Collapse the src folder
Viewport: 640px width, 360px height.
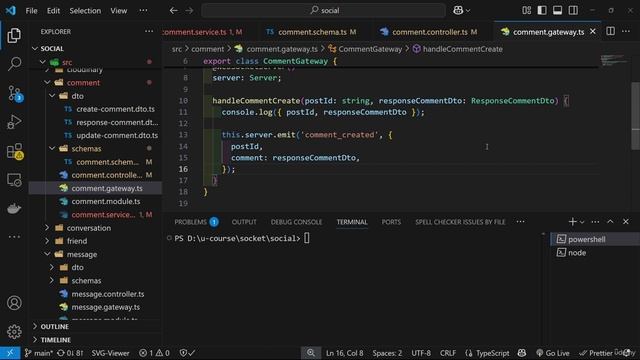43,62
